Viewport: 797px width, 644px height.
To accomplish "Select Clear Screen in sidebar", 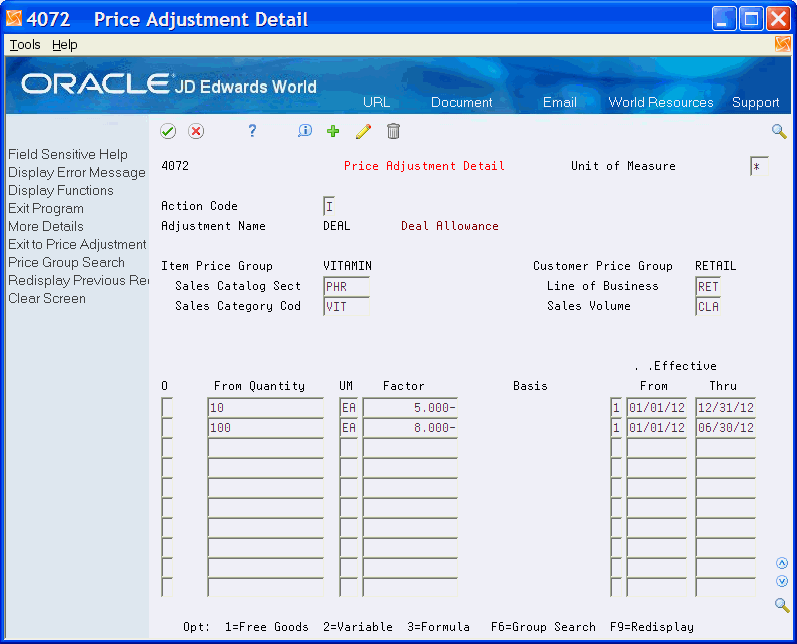I will coord(47,298).
